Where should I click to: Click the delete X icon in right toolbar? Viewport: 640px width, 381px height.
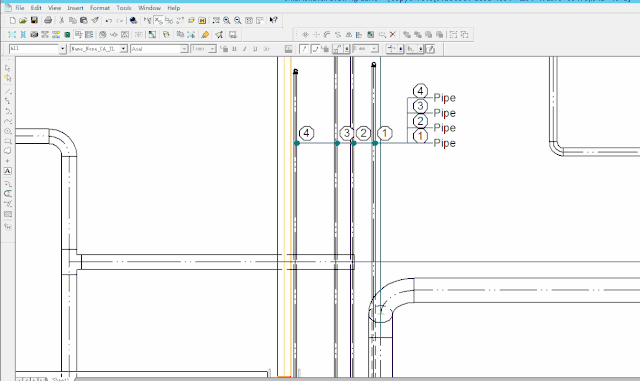393,35
